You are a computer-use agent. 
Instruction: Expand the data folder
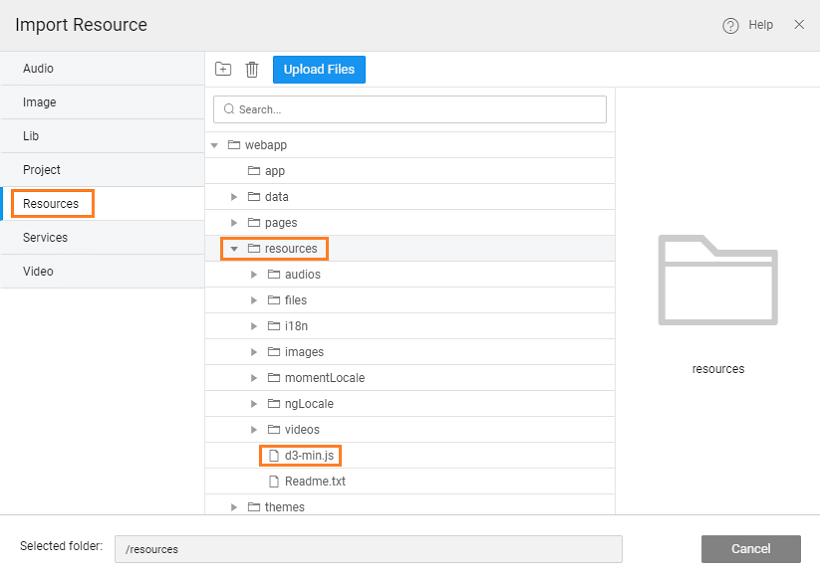coord(234,197)
